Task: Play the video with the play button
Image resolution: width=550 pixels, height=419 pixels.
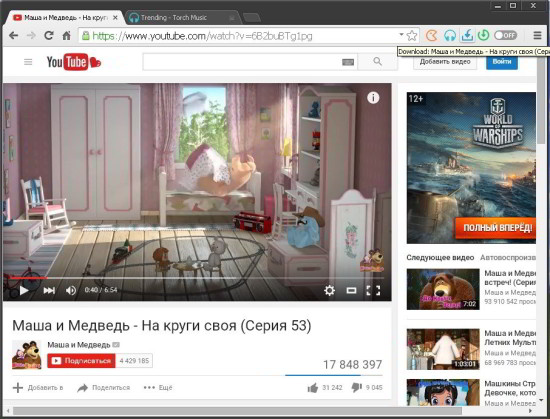Action: (24, 290)
